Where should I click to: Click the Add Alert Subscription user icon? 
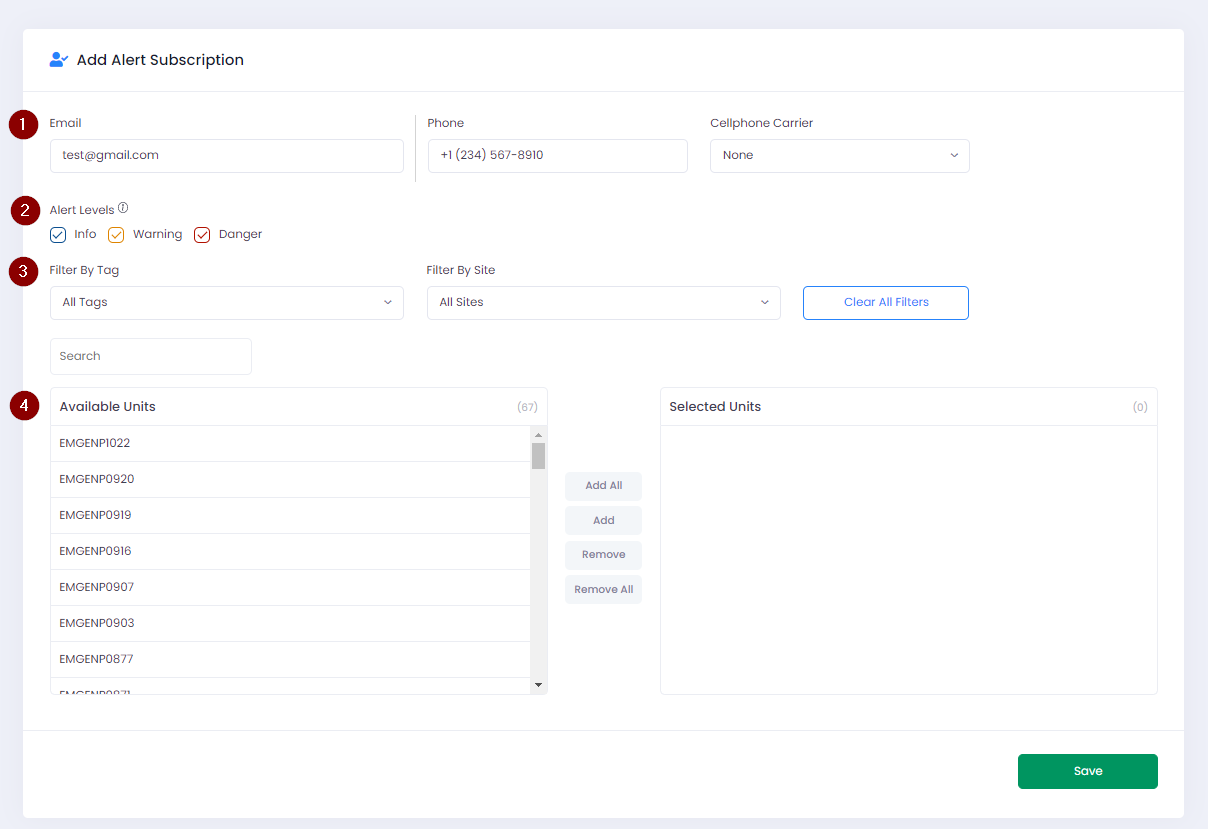point(58,60)
